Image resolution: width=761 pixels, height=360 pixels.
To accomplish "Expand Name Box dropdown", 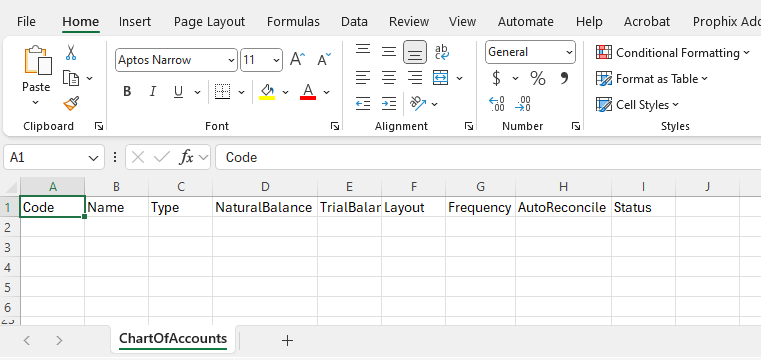I will pyautogui.click(x=93, y=158).
